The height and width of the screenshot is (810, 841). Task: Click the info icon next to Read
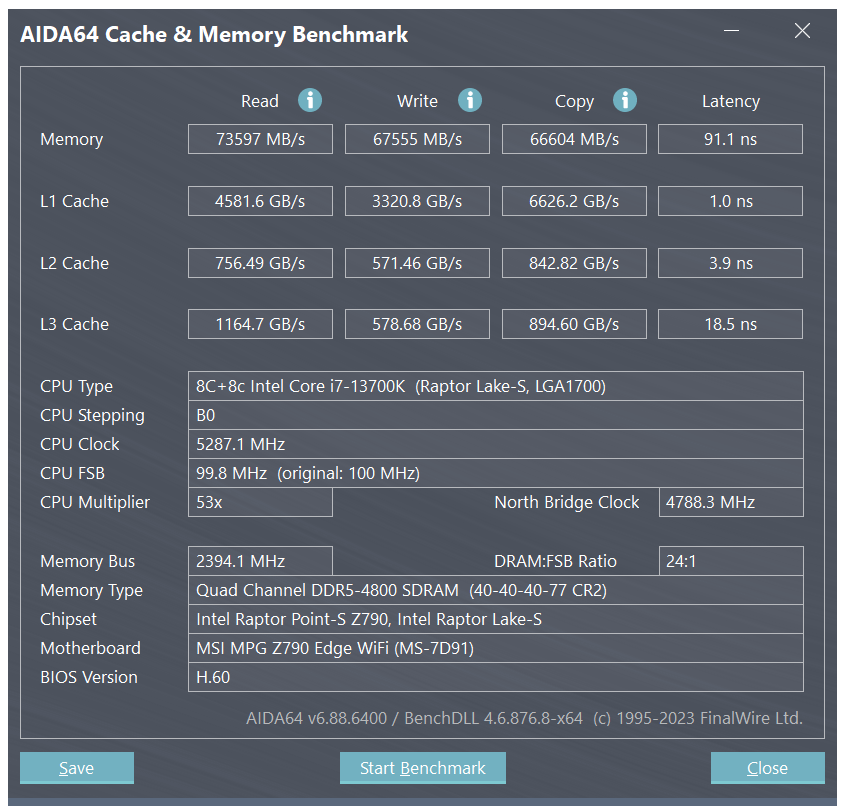[x=310, y=100]
